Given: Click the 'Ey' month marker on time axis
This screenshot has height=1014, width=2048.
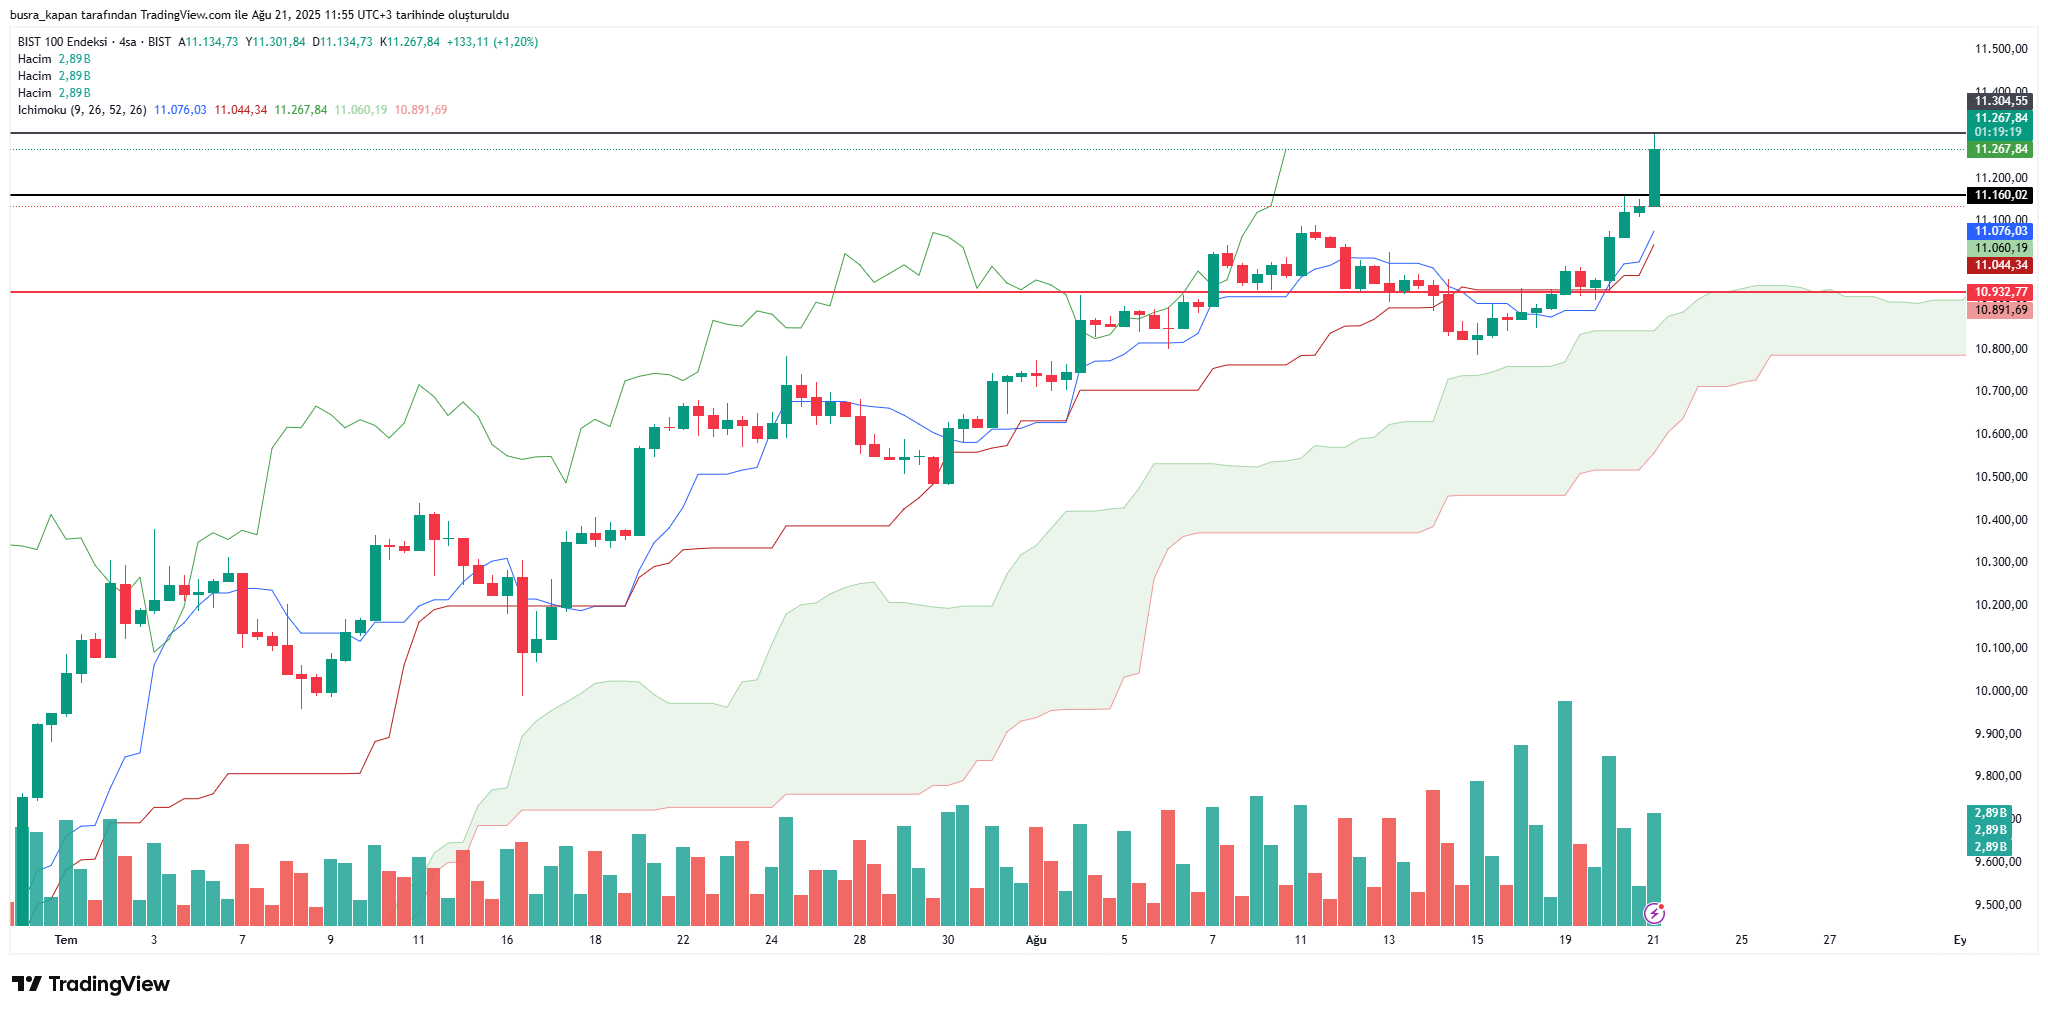Looking at the screenshot, I should pos(1960,940).
